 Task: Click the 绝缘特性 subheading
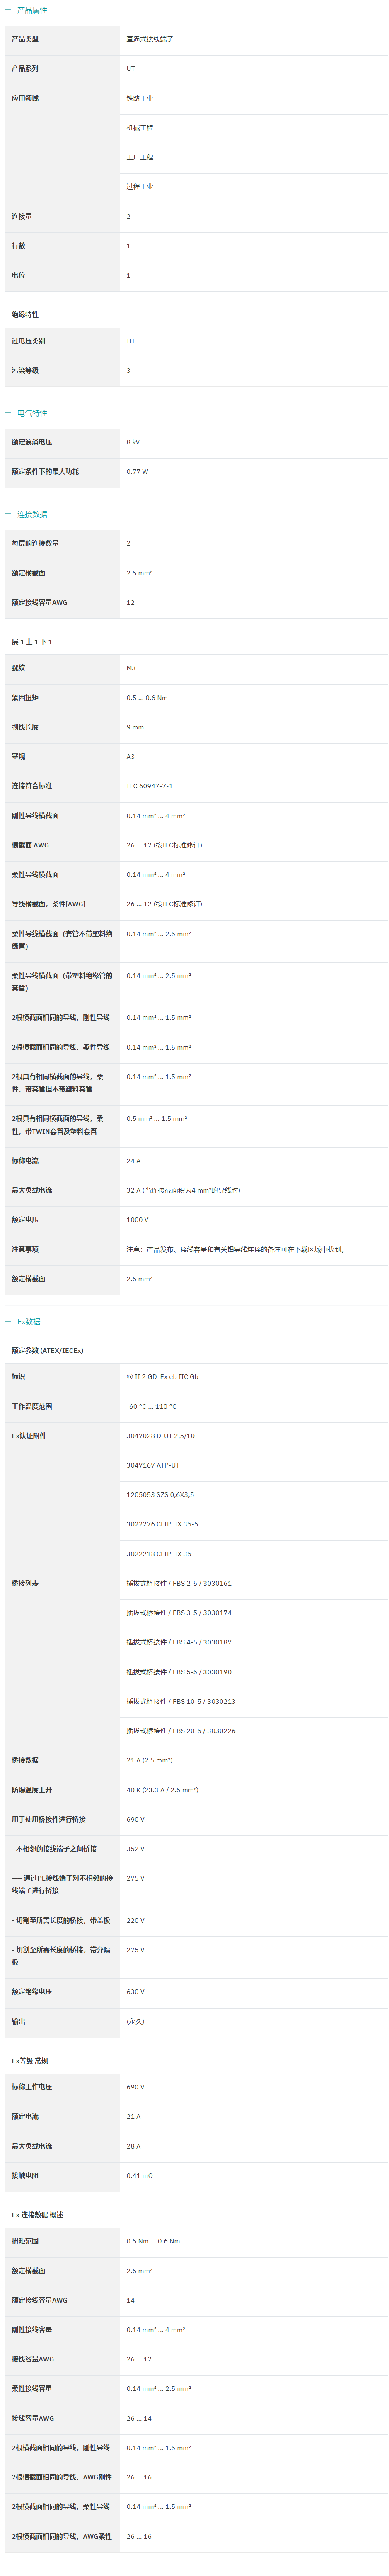25,314
